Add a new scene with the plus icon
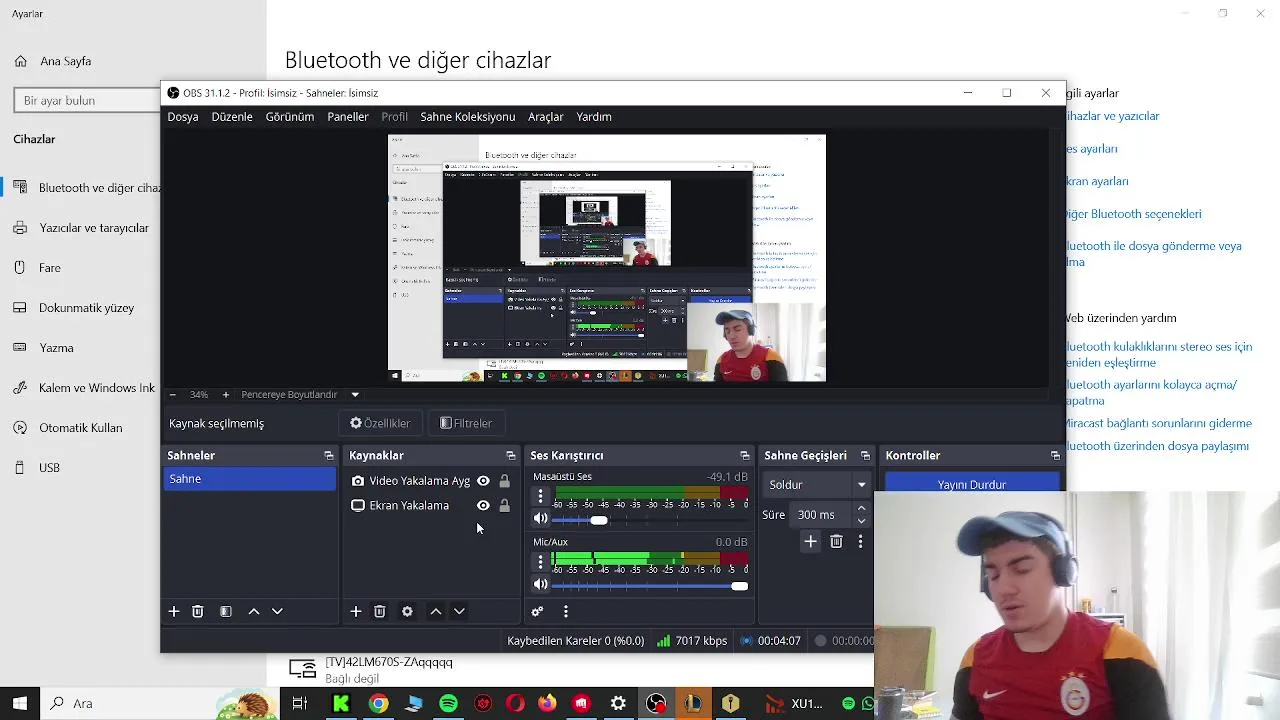The image size is (1280, 720). [x=173, y=611]
